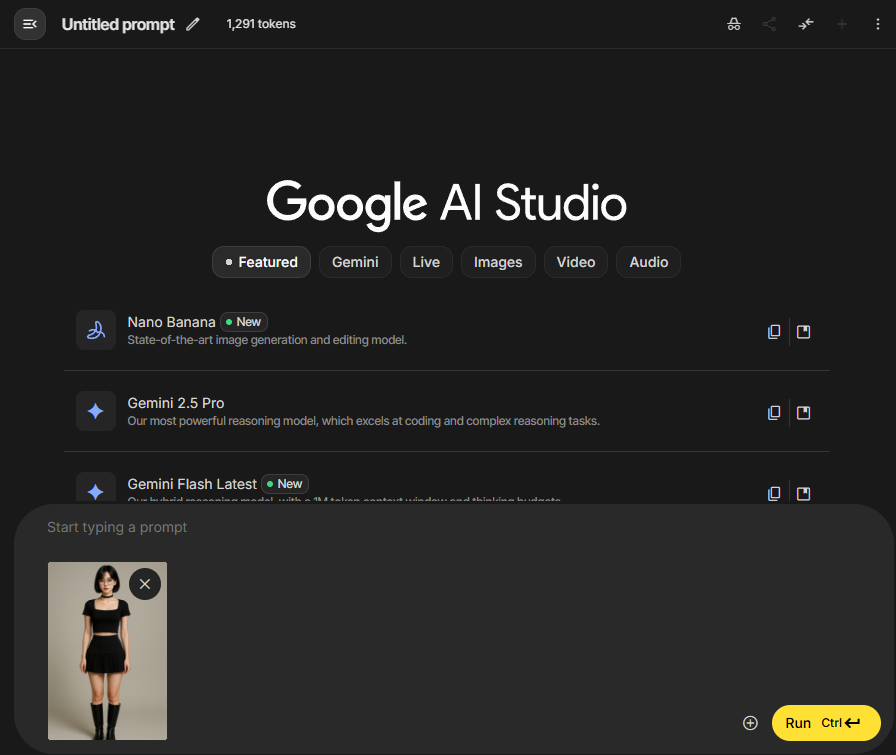Copy the Nano Banana model name
The height and width of the screenshot is (755, 896).
pos(774,332)
